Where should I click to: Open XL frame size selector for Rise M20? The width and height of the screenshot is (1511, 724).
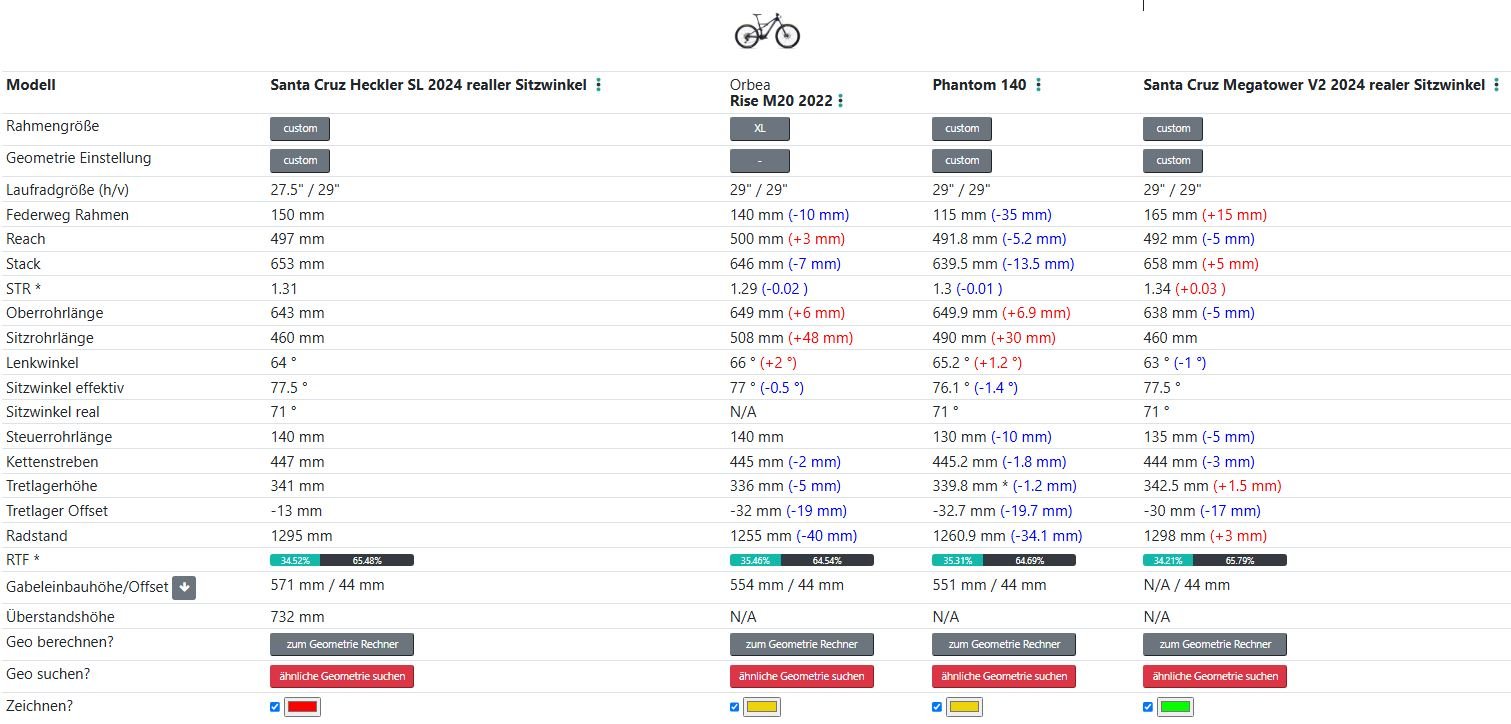point(759,128)
